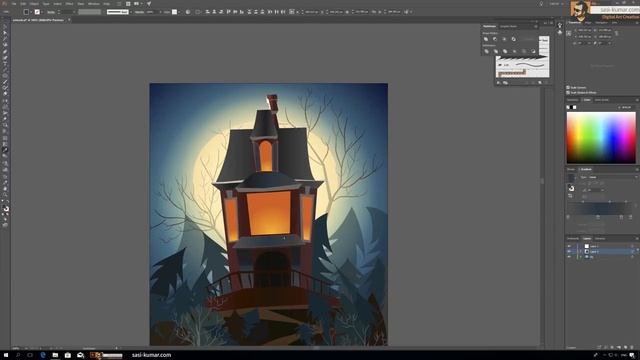The image size is (640, 360).
Task: Click the Exclude shape mode icon
Action: point(514,39)
